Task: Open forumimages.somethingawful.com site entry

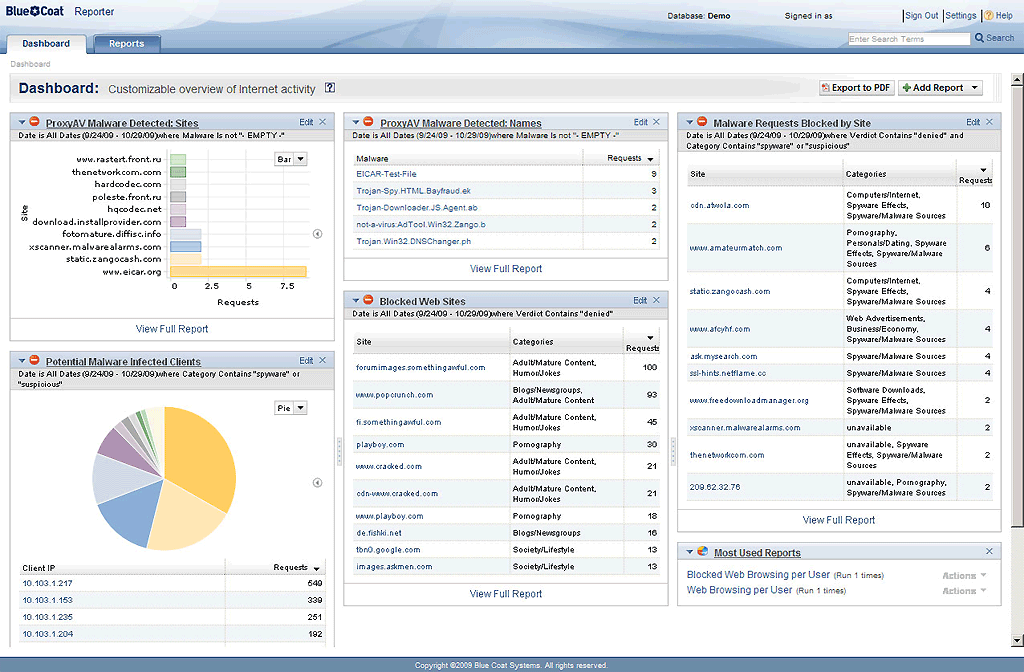Action: [421, 368]
